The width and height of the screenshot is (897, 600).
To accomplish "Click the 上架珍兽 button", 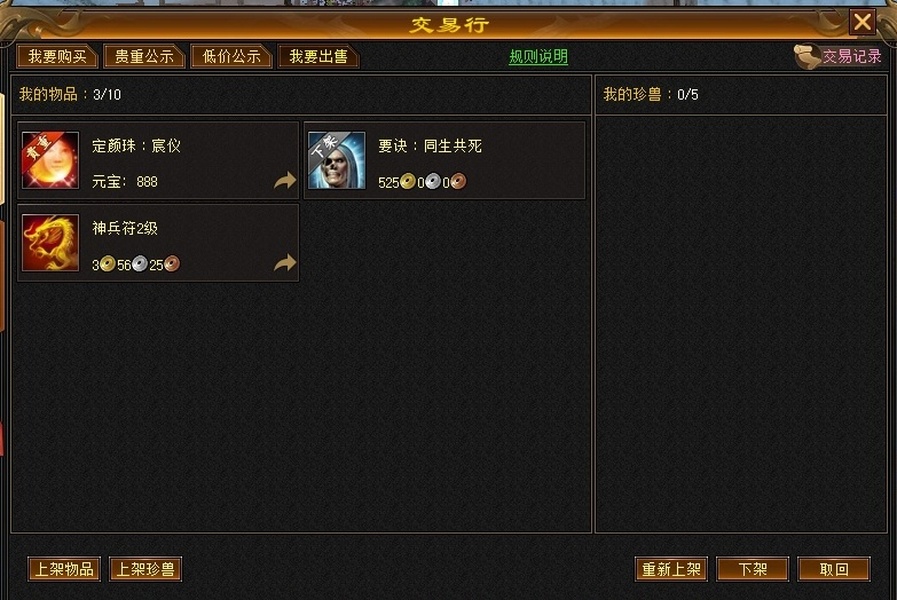I will 145,569.
